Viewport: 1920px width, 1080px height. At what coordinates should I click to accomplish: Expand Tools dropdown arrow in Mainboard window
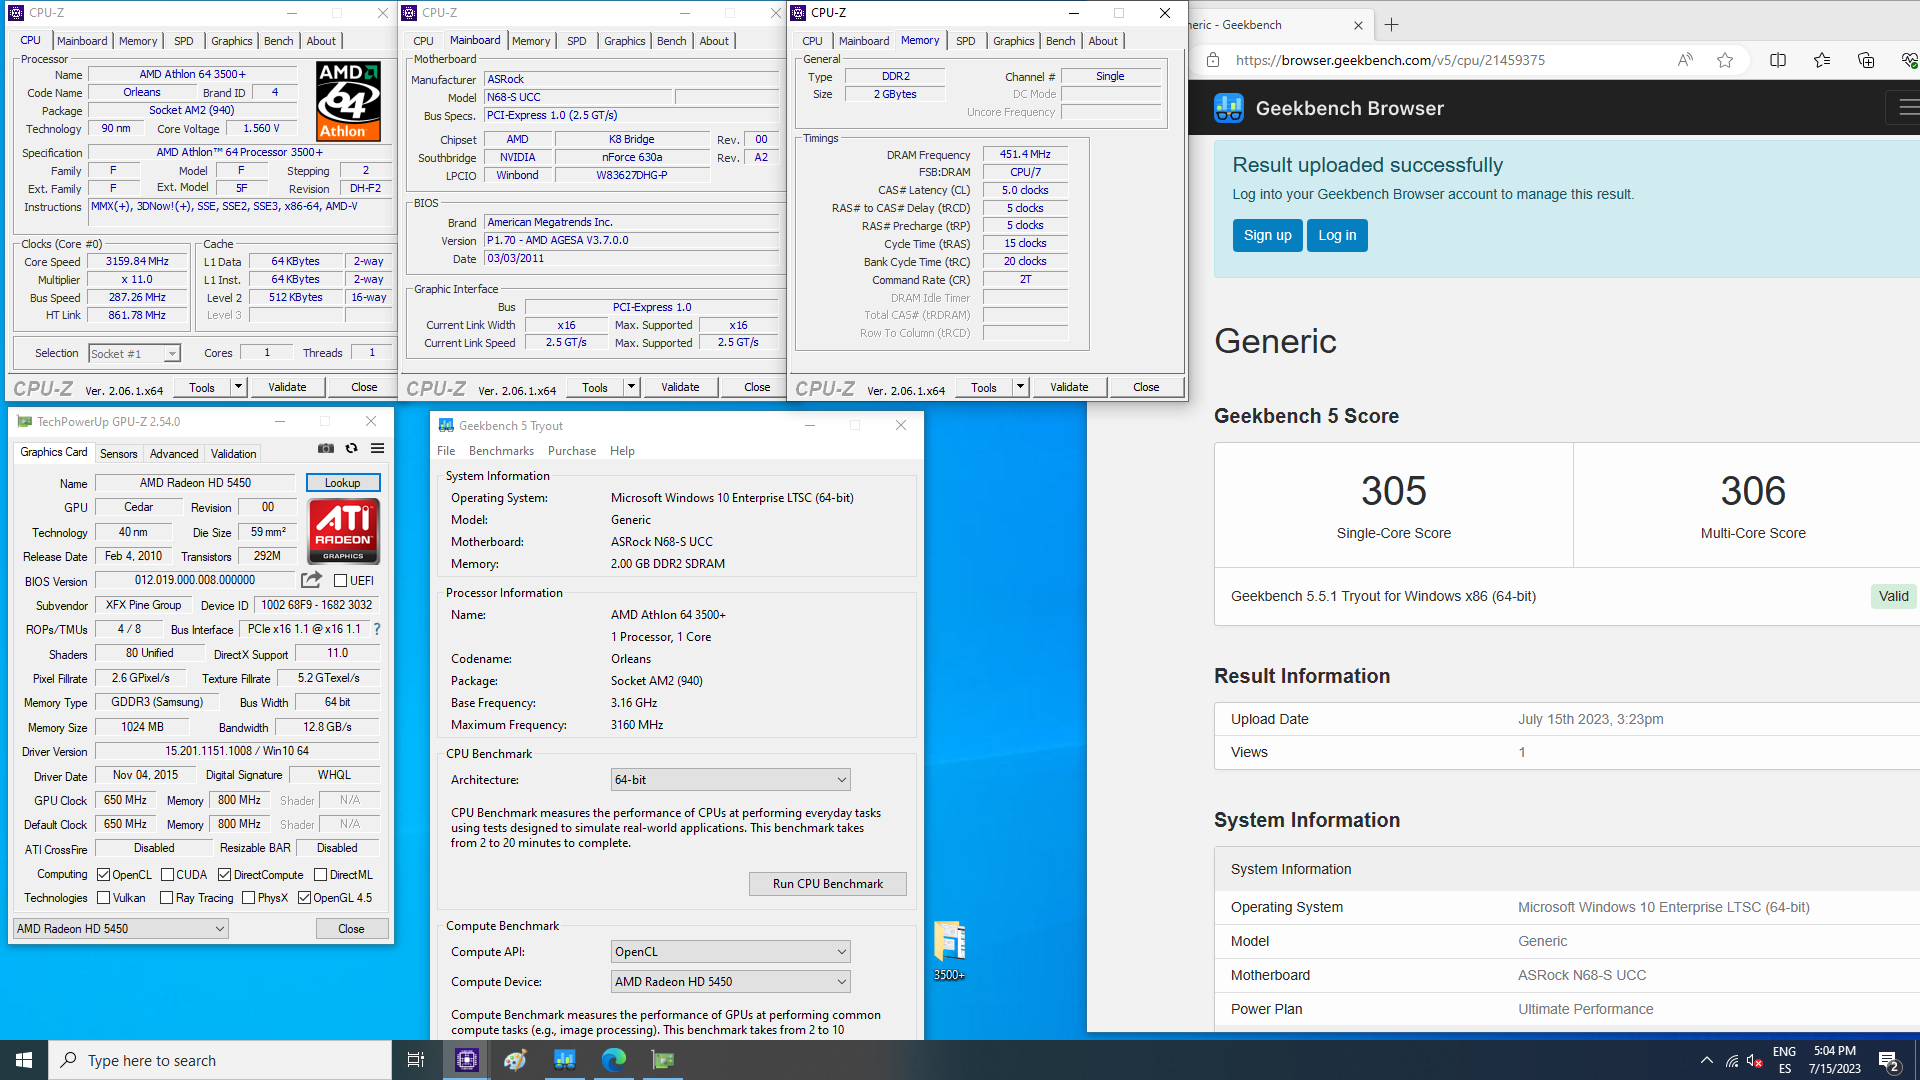pyautogui.click(x=631, y=387)
